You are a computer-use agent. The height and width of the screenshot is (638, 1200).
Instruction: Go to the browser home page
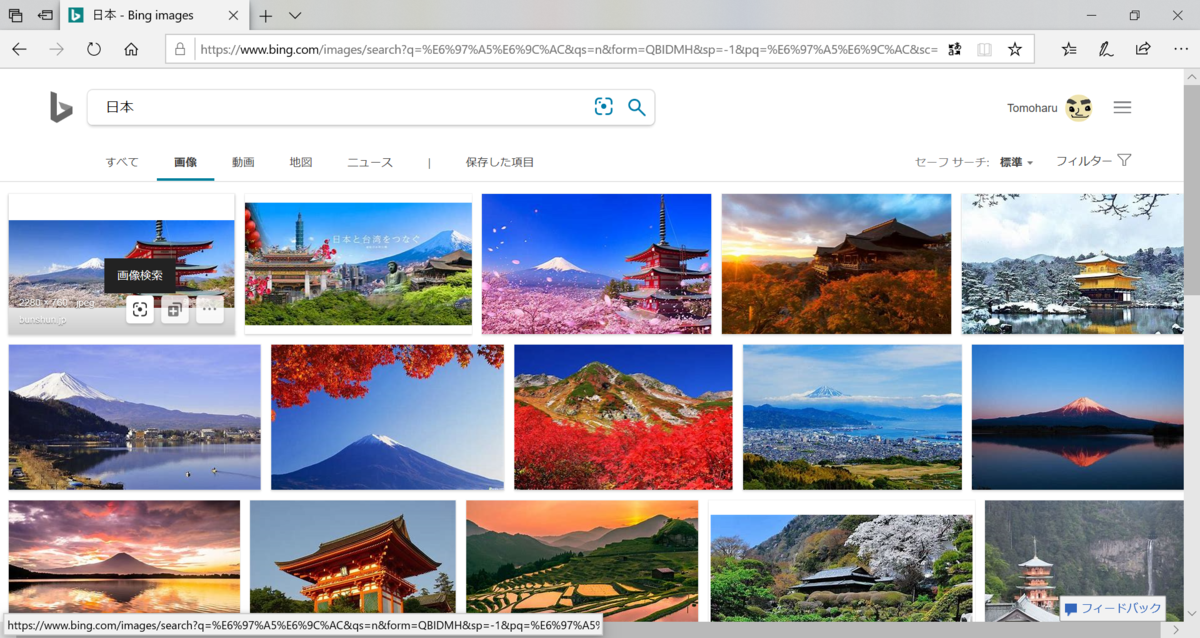(131, 49)
